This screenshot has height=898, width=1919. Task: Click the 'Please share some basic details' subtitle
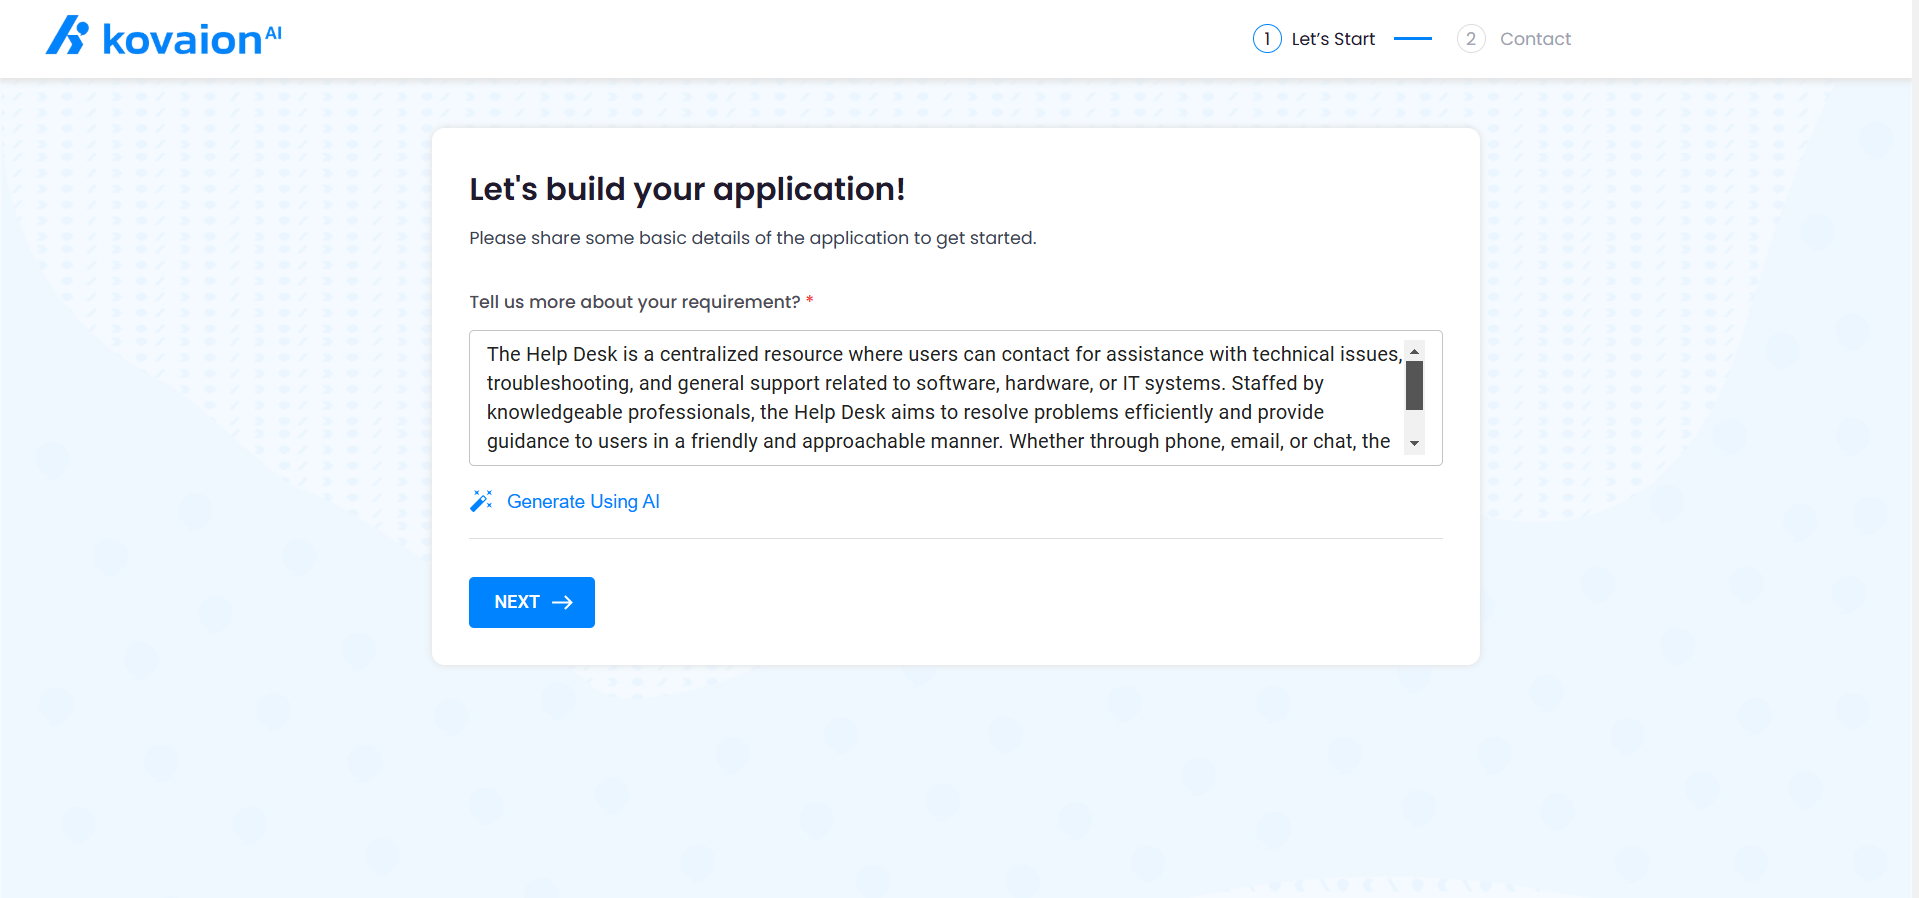pos(752,238)
